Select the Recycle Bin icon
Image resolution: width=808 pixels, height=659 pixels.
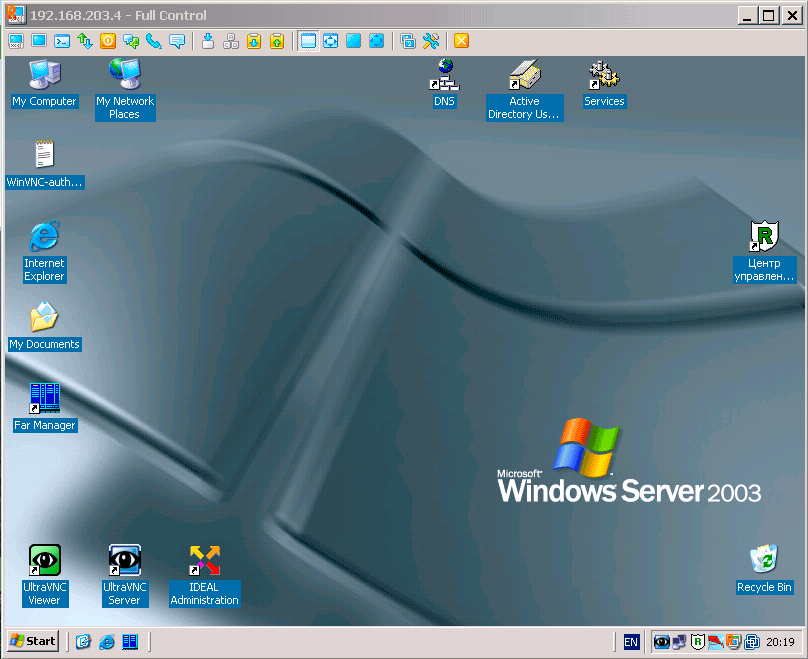tap(764, 569)
